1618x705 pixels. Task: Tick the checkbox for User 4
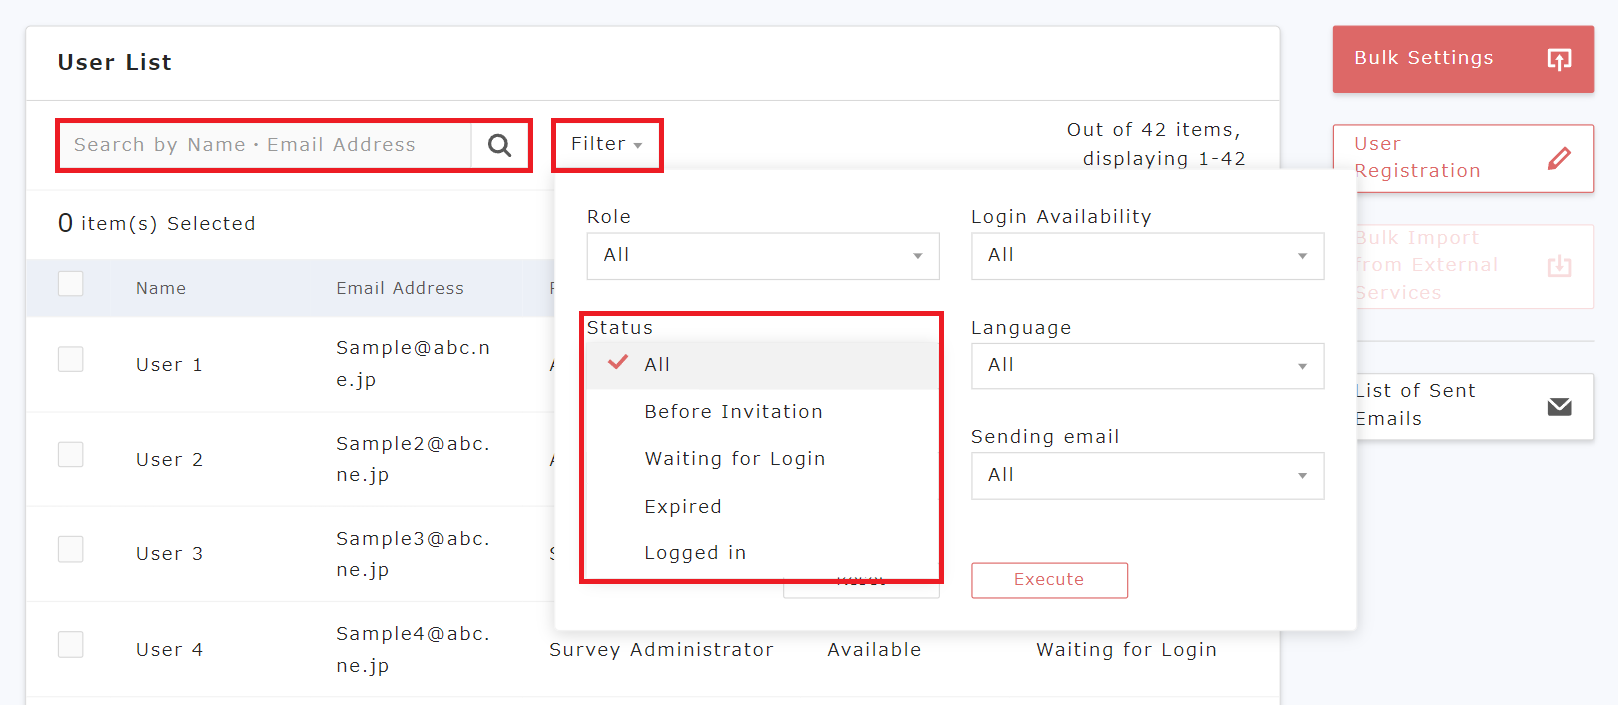coord(71,645)
